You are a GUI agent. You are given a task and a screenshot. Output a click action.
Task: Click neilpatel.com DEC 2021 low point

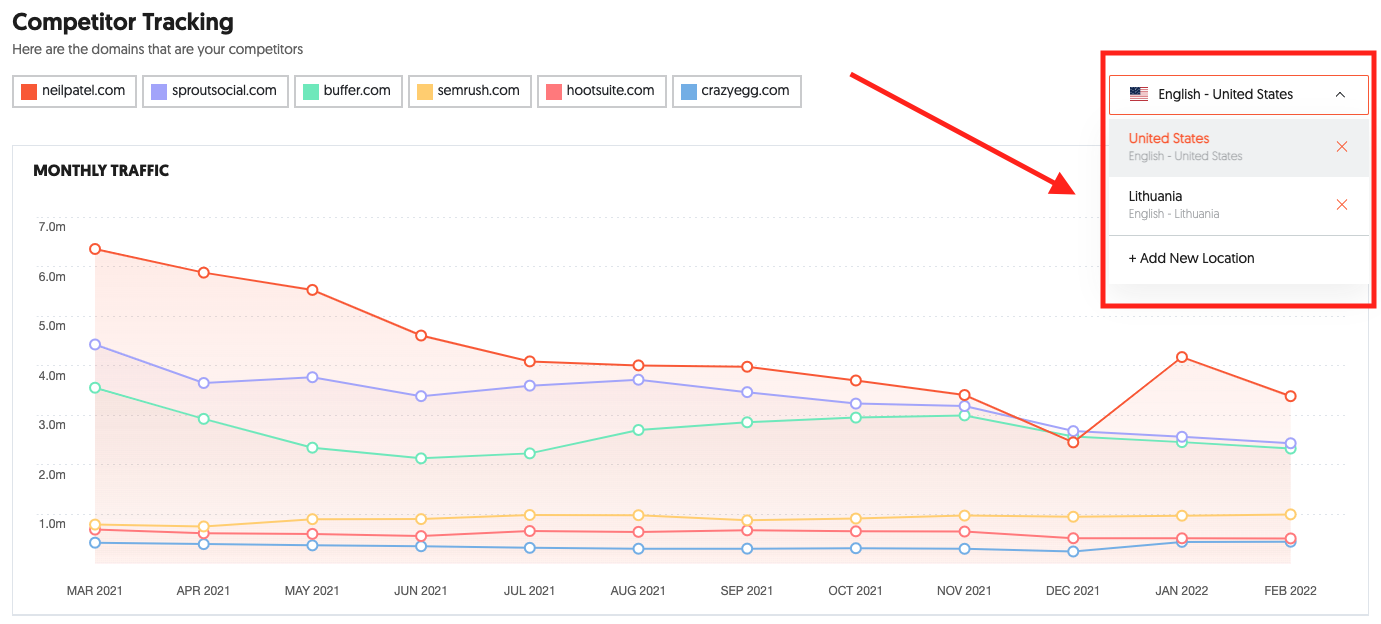(1073, 442)
